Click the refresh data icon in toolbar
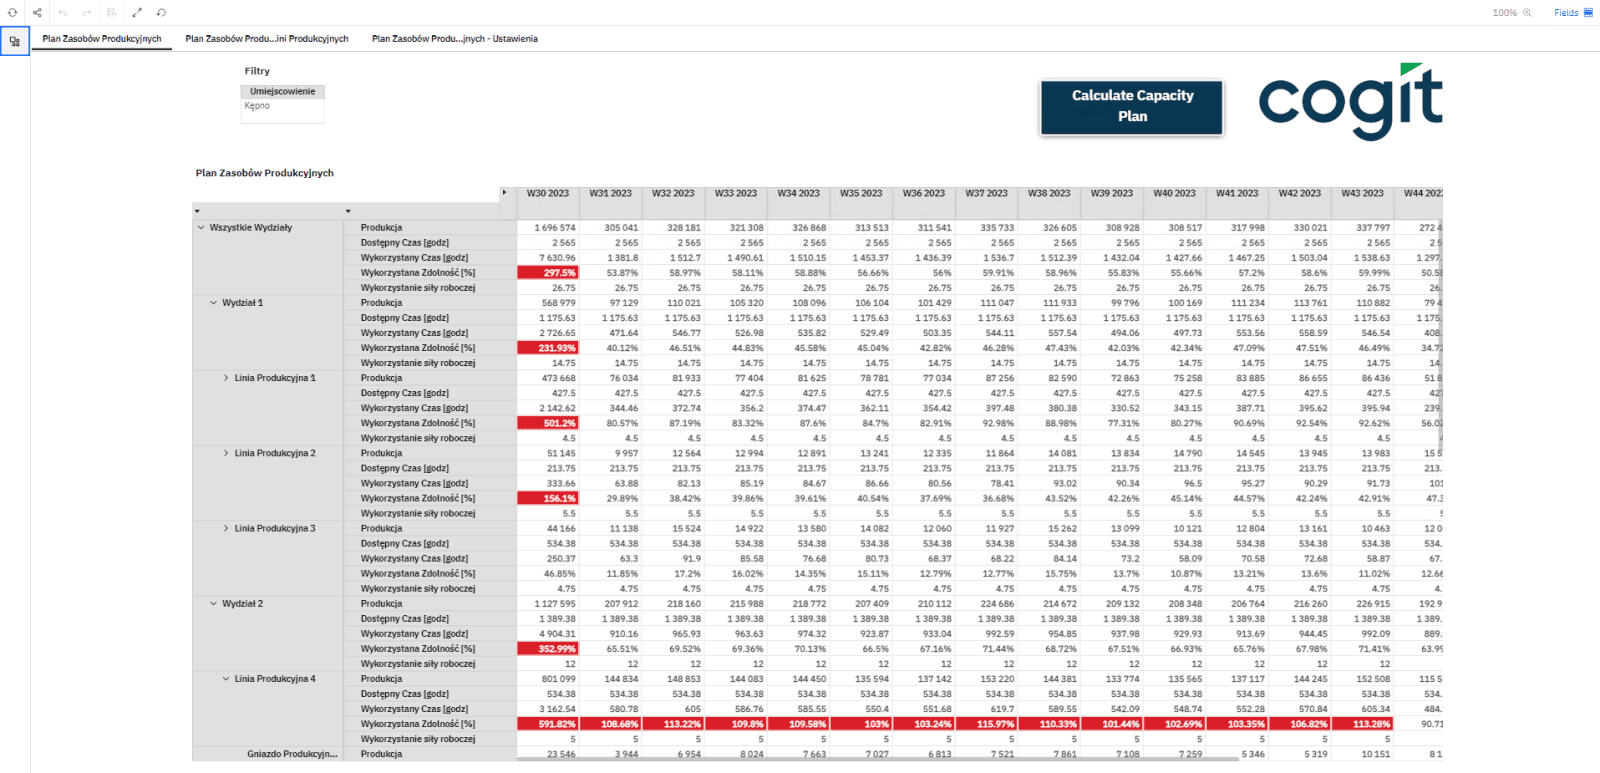Screen dimensions: 1600x773 pyautogui.click(x=13, y=13)
